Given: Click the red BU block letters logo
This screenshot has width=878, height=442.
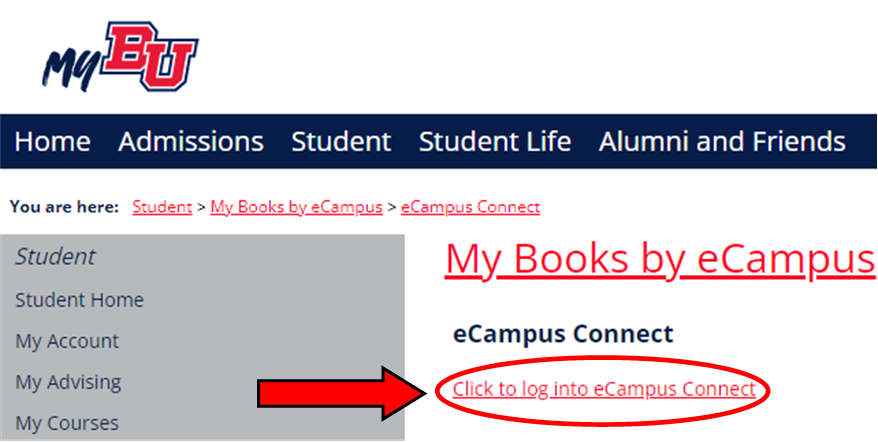Looking at the screenshot, I should pyautogui.click(x=151, y=56).
